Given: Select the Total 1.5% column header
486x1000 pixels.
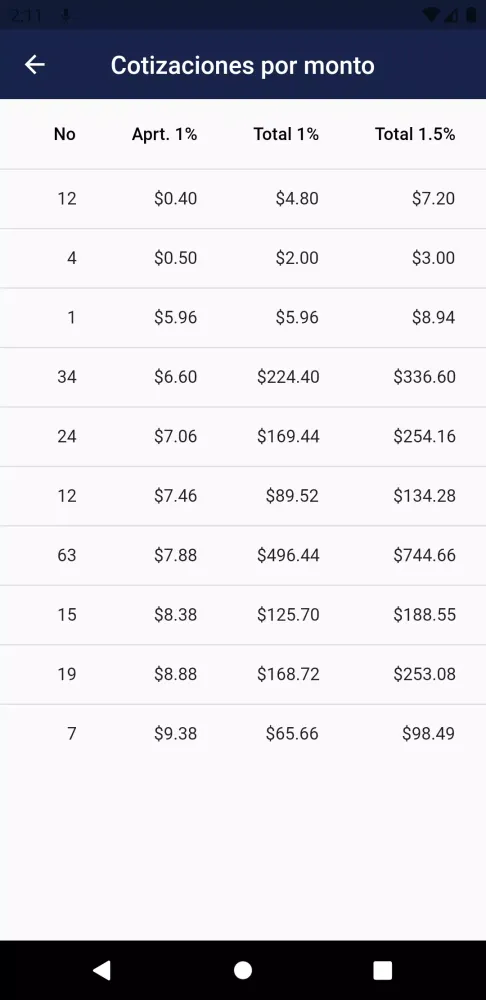Looking at the screenshot, I should [x=415, y=134].
